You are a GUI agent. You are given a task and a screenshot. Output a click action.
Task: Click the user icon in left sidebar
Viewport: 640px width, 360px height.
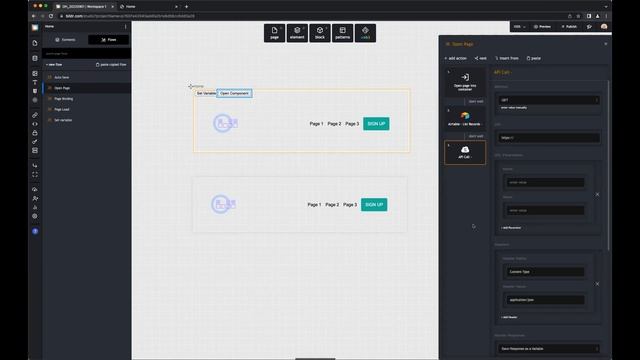(35, 198)
